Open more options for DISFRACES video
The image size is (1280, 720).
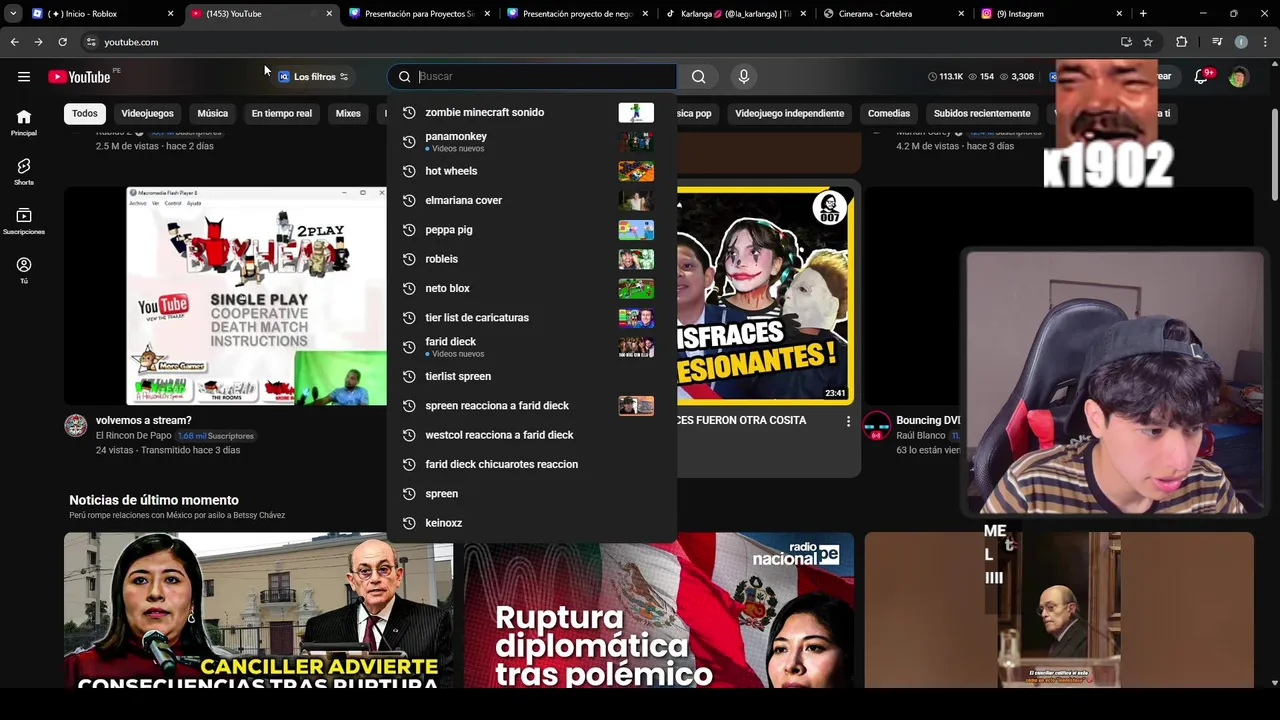(848, 421)
